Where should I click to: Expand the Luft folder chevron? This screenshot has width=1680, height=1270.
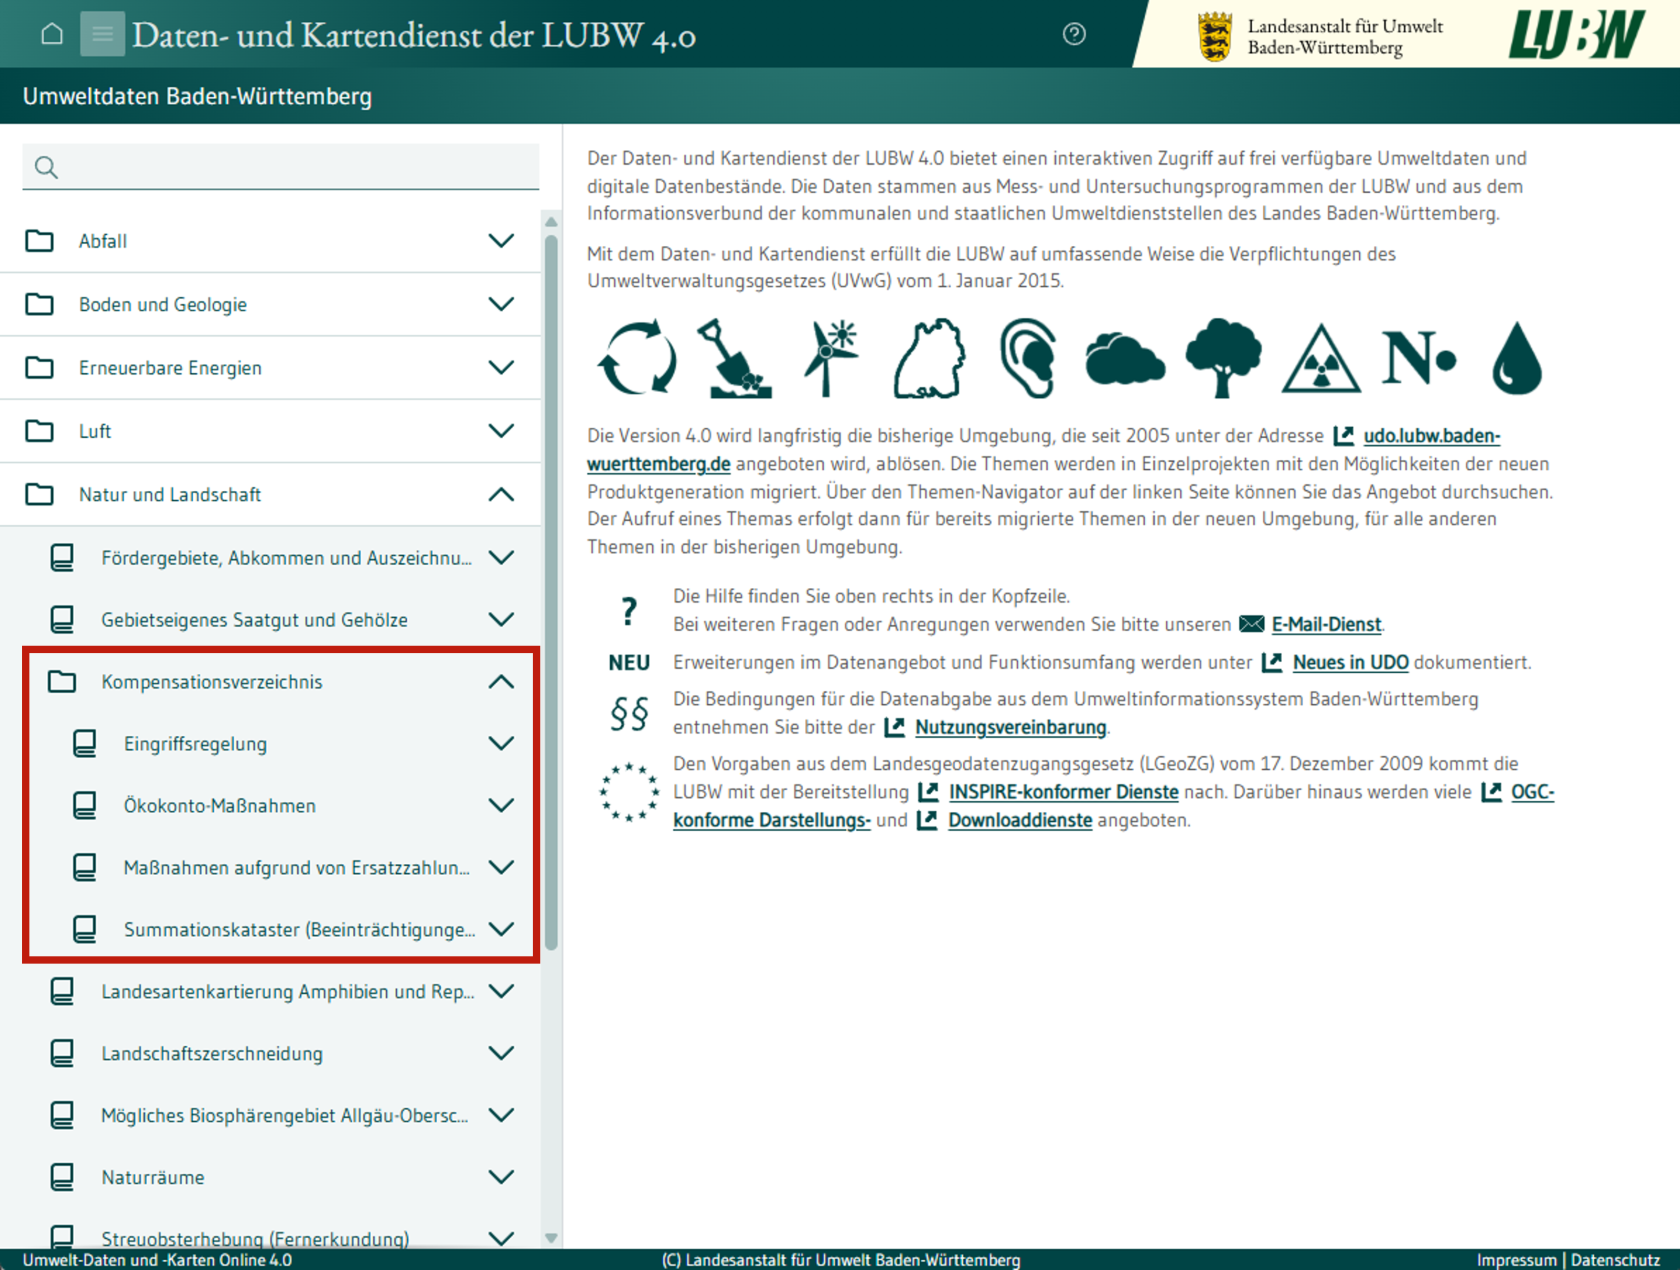(x=501, y=431)
